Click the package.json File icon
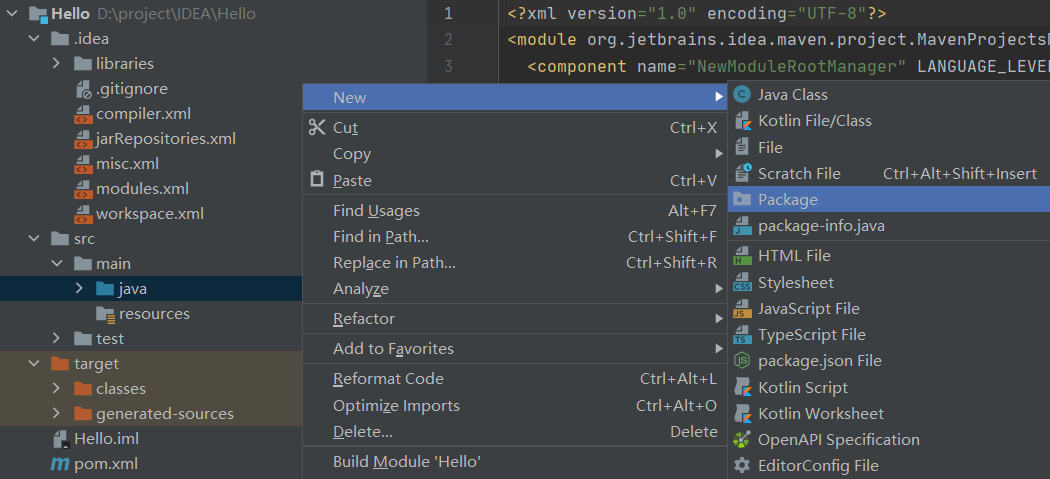The width and height of the screenshot is (1050, 479). click(x=741, y=361)
